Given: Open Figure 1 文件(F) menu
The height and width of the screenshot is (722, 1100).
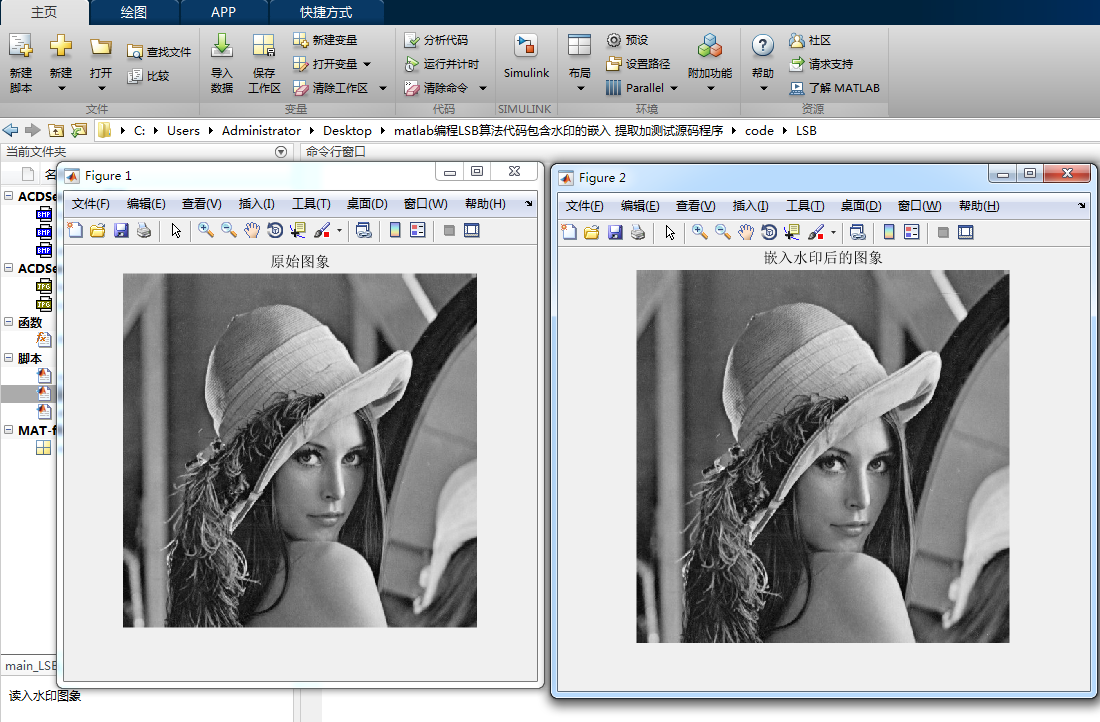Looking at the screenshot, I should (90, 203).
